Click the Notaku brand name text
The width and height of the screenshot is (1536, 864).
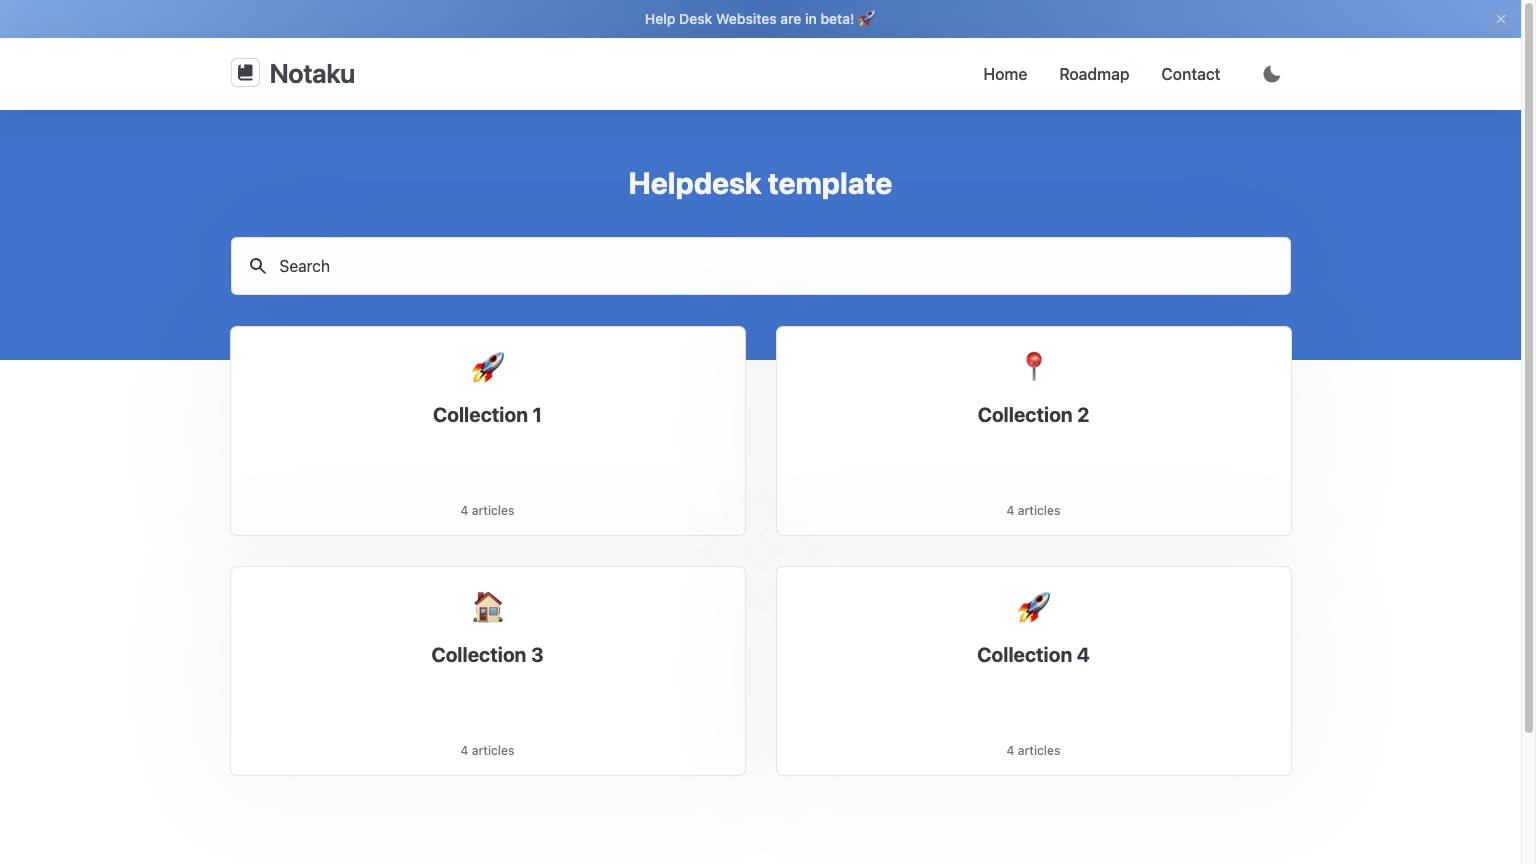pyautogui.click(x=312, y=74)
